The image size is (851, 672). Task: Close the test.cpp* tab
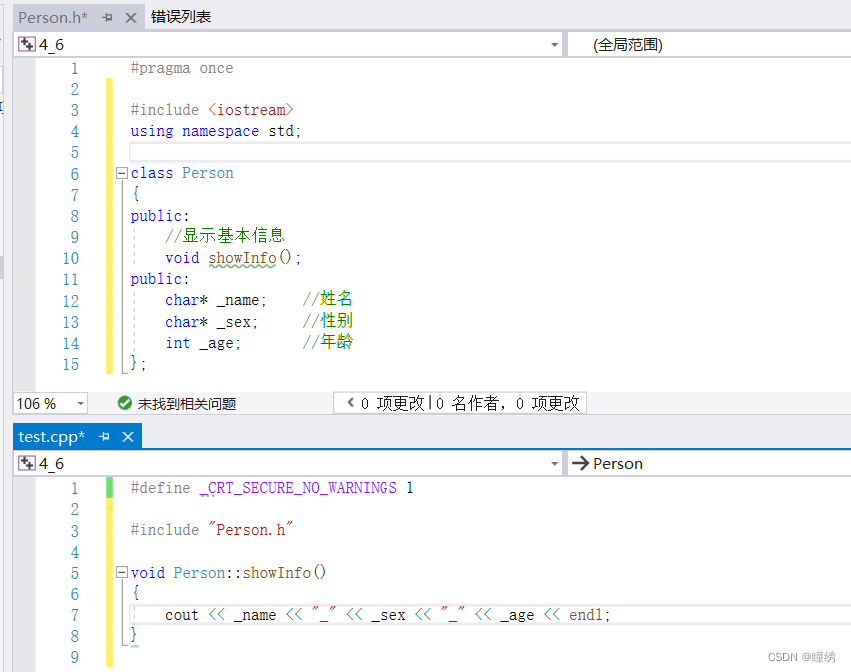tap(128, 436)
